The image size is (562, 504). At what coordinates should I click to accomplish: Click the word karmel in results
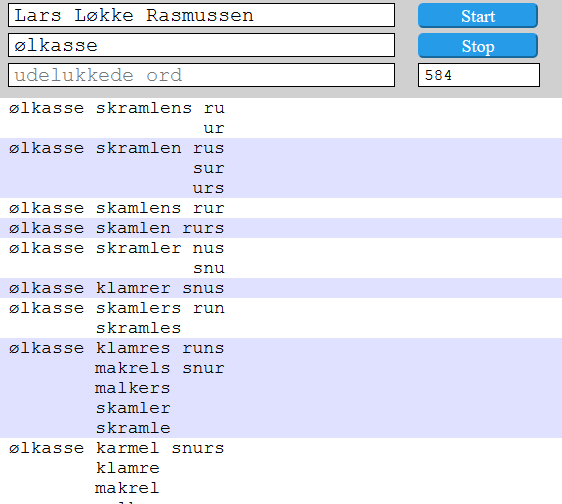click(x=128, y=448)
